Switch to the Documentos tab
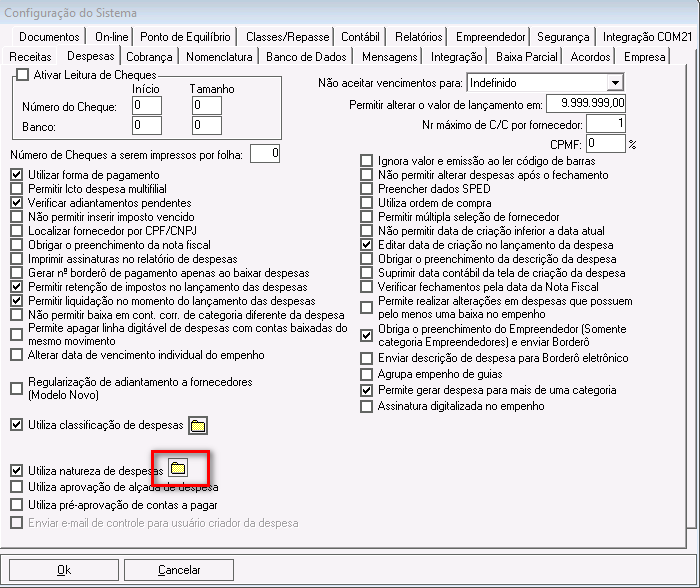 pyautogui.click(x=49, y=37)
